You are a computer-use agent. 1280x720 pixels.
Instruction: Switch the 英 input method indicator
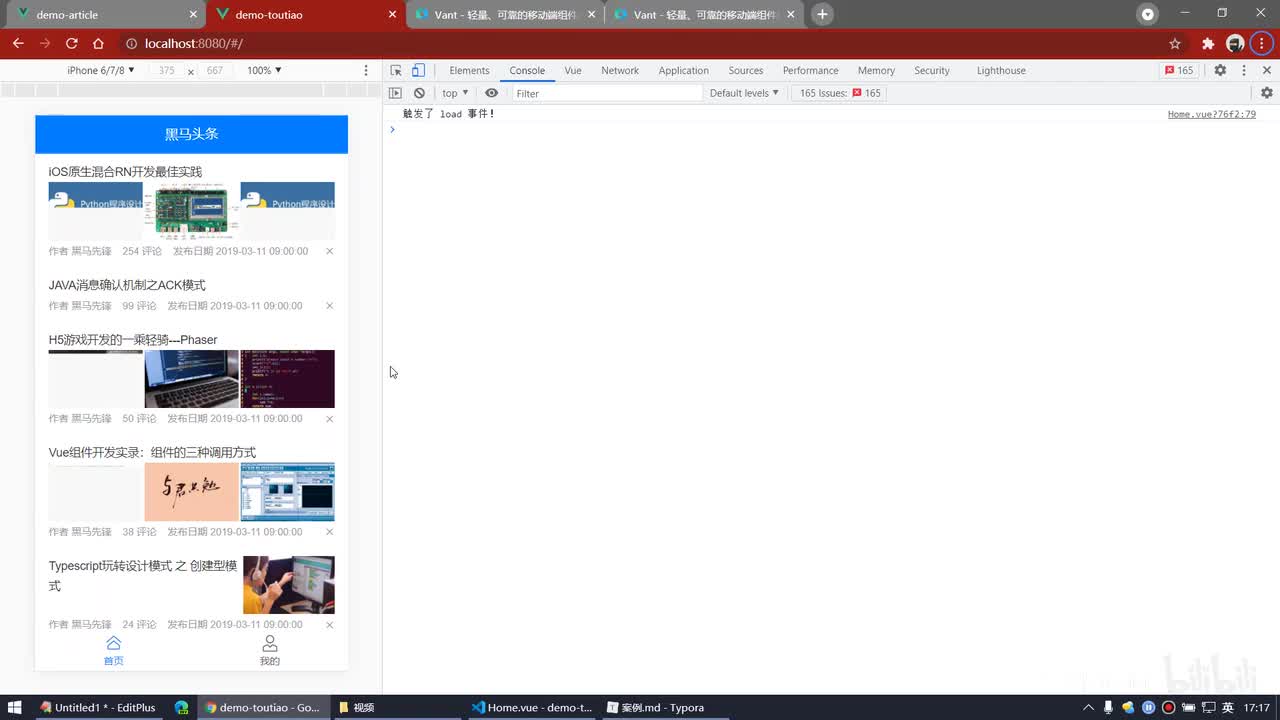tap(1227, 707)
